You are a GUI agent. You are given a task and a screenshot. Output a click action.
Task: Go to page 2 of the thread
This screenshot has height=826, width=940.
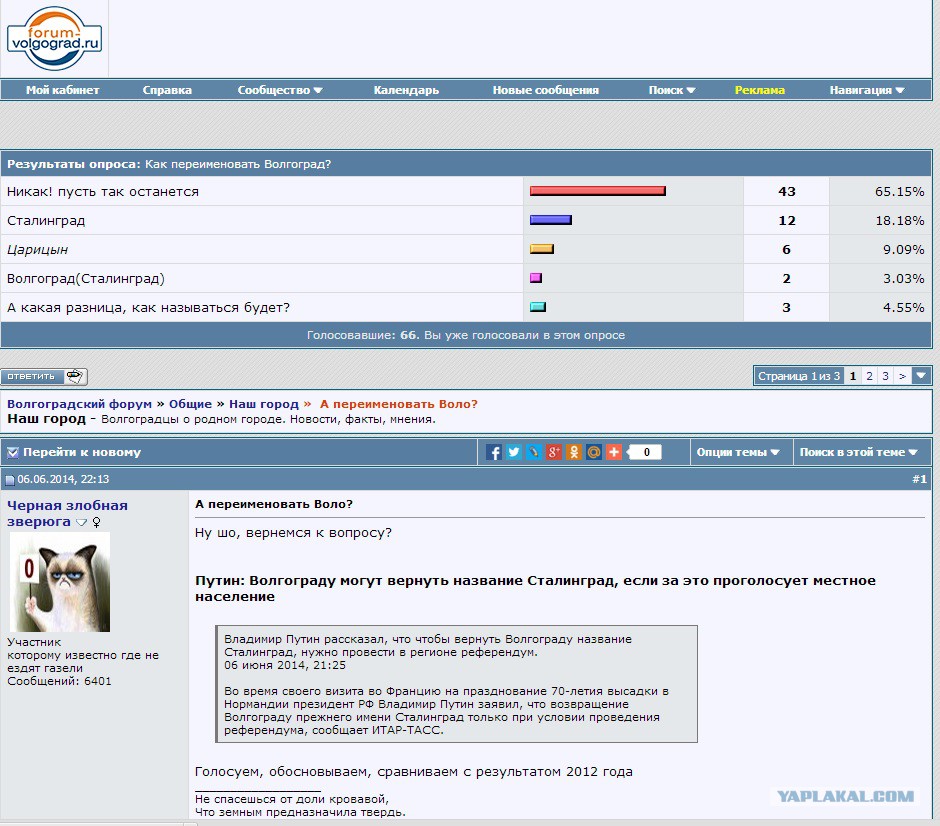pos(869,376)
